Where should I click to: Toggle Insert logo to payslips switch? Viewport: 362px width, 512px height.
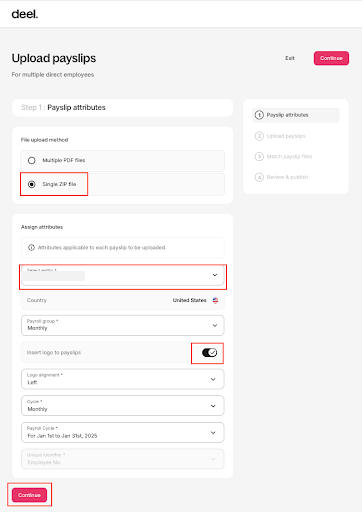pos(210,352)
